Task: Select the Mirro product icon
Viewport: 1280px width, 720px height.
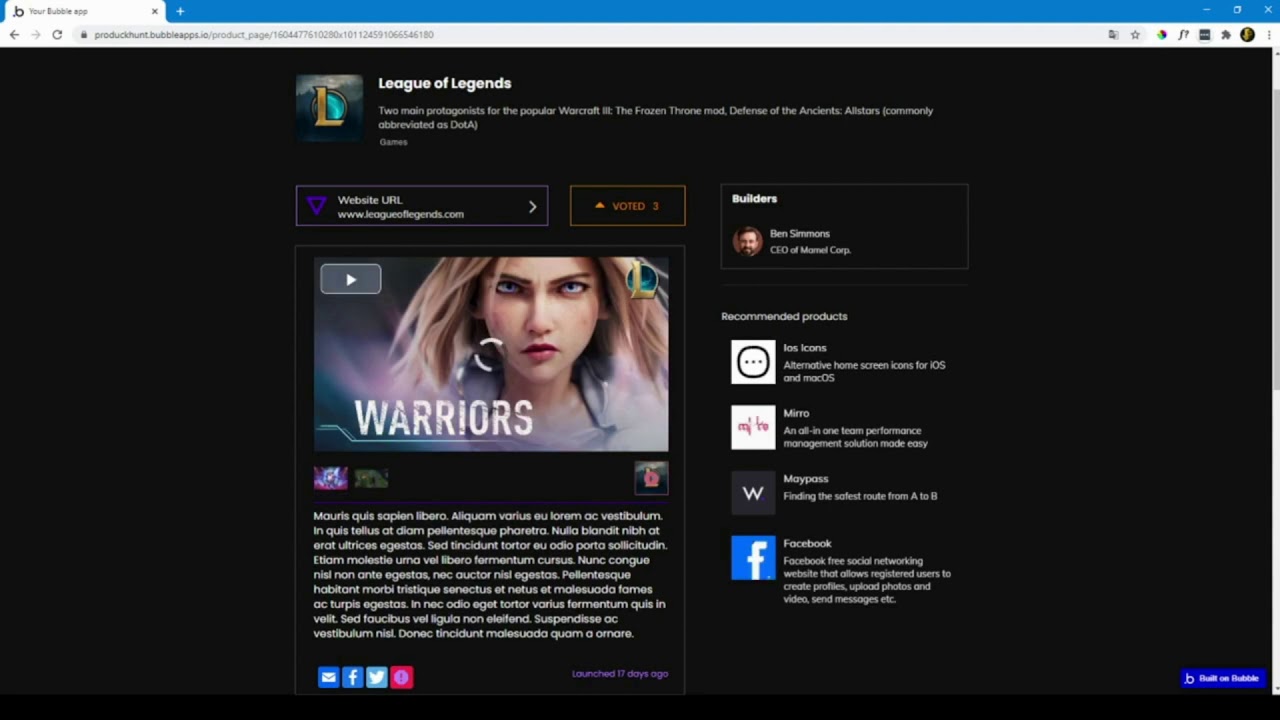Action: click(x=753, y=427)
